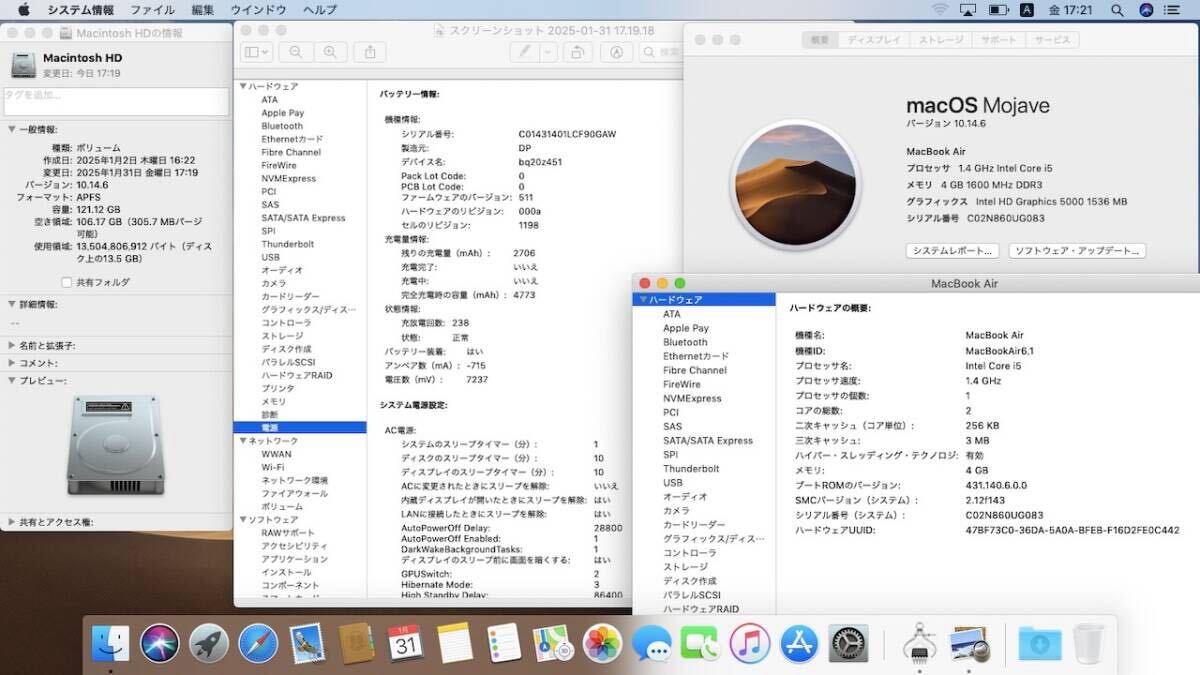Open Finder from the Dock
This screenshot has height=675, width=1200.
110,643
